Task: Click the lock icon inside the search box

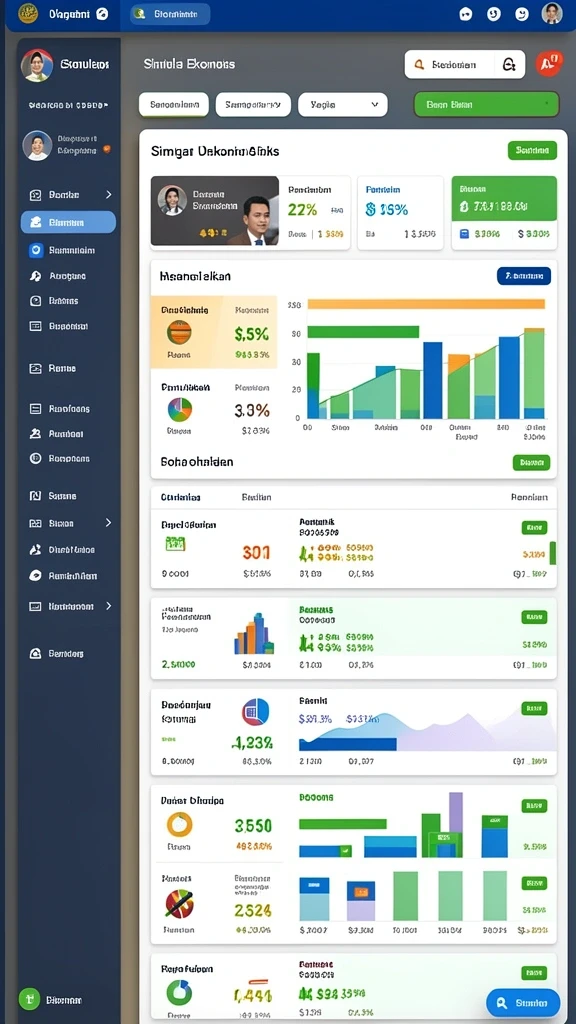Action: 509,65
